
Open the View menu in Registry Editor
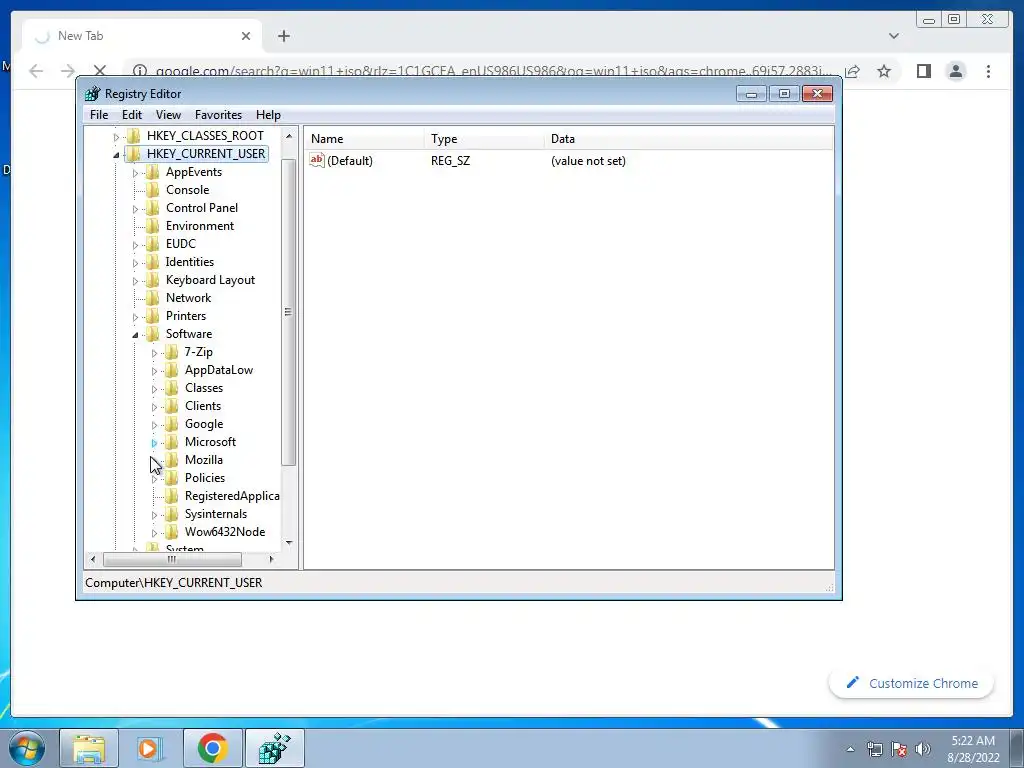point(168,115)
